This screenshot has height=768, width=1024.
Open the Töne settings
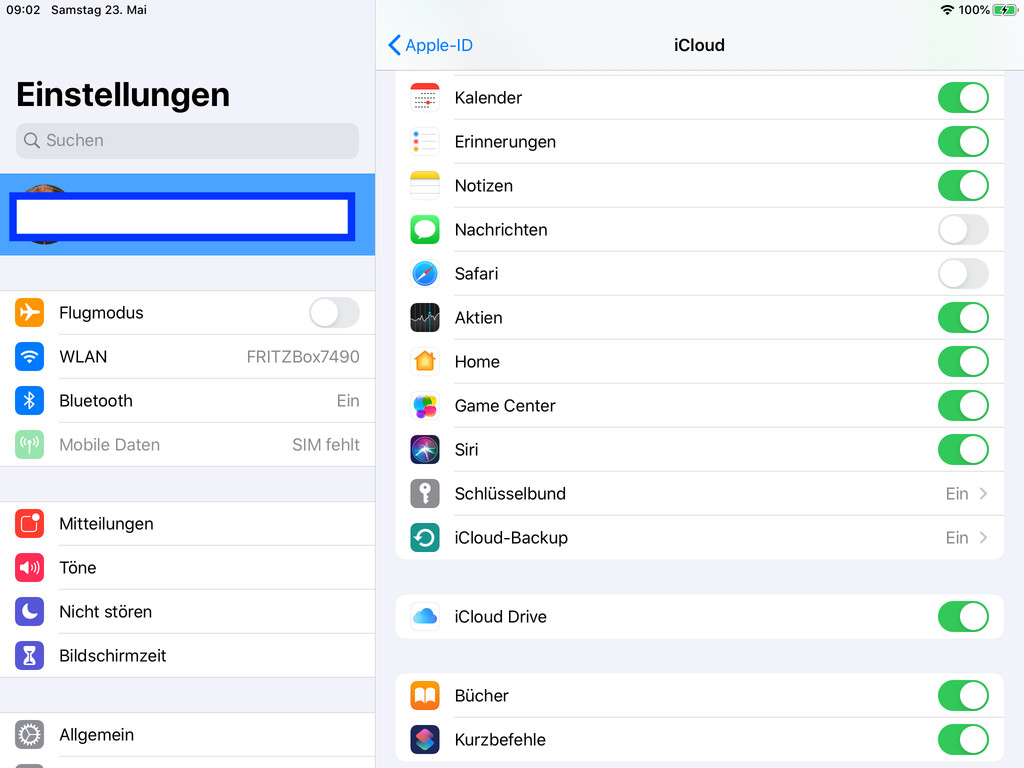tap(187, 568)
